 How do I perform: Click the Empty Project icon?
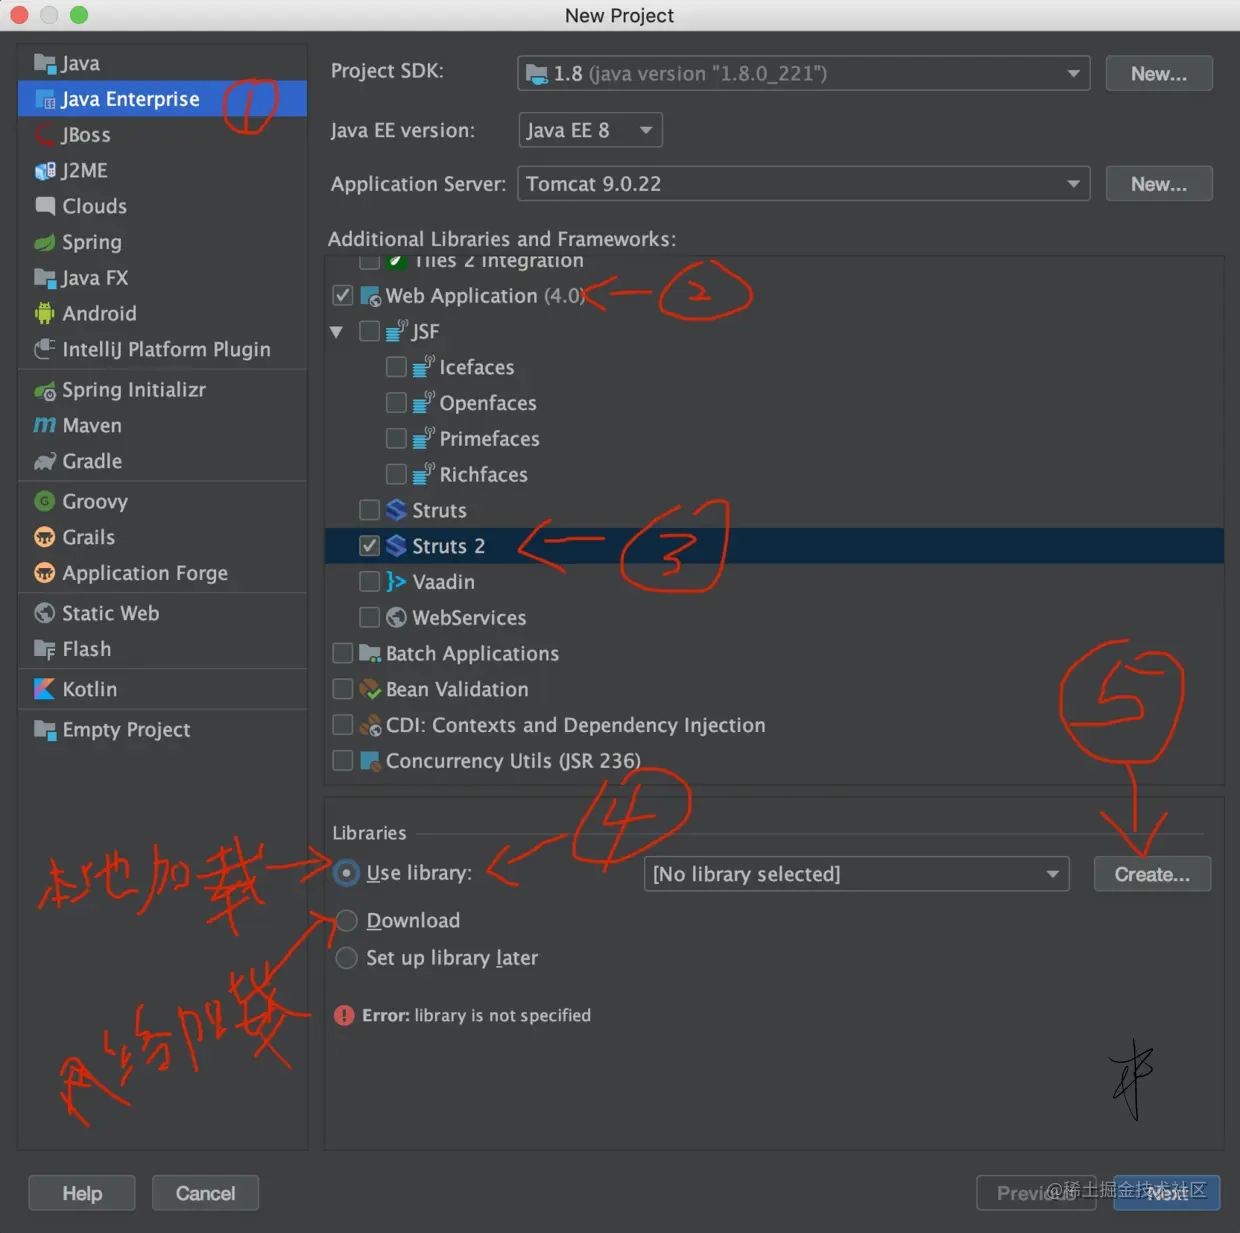pos(44,730)
